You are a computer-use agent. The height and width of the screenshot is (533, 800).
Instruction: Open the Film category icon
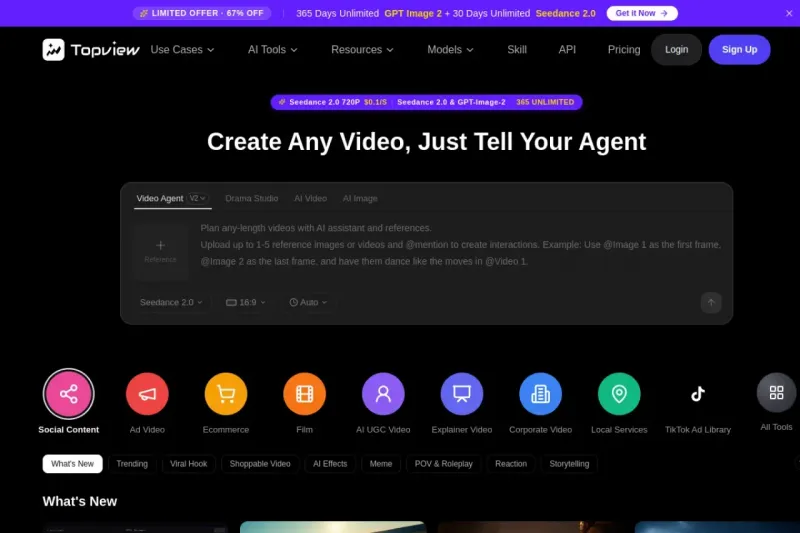click(x=304, y=394)
